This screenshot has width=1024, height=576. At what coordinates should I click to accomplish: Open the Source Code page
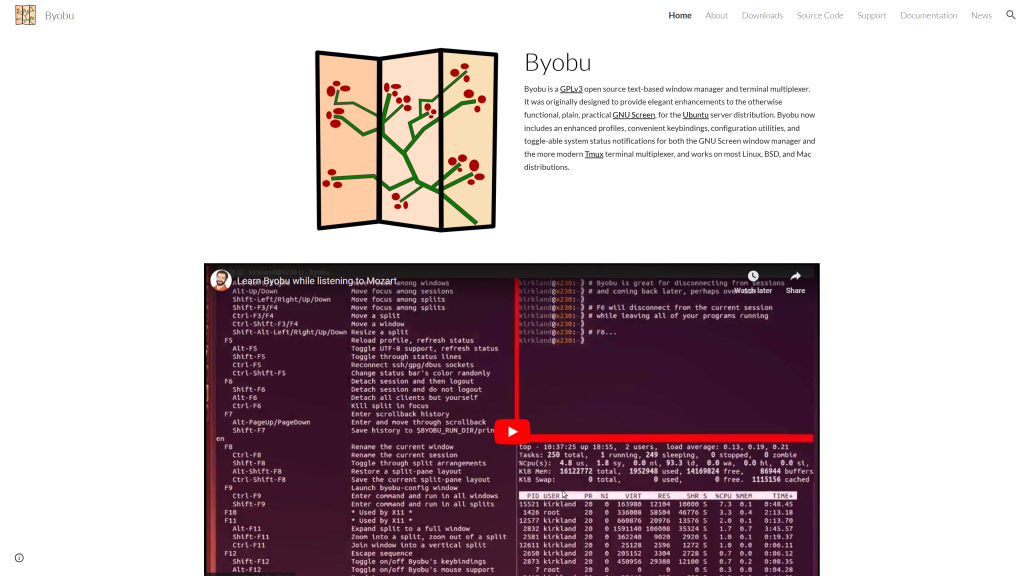pos(820,15)
